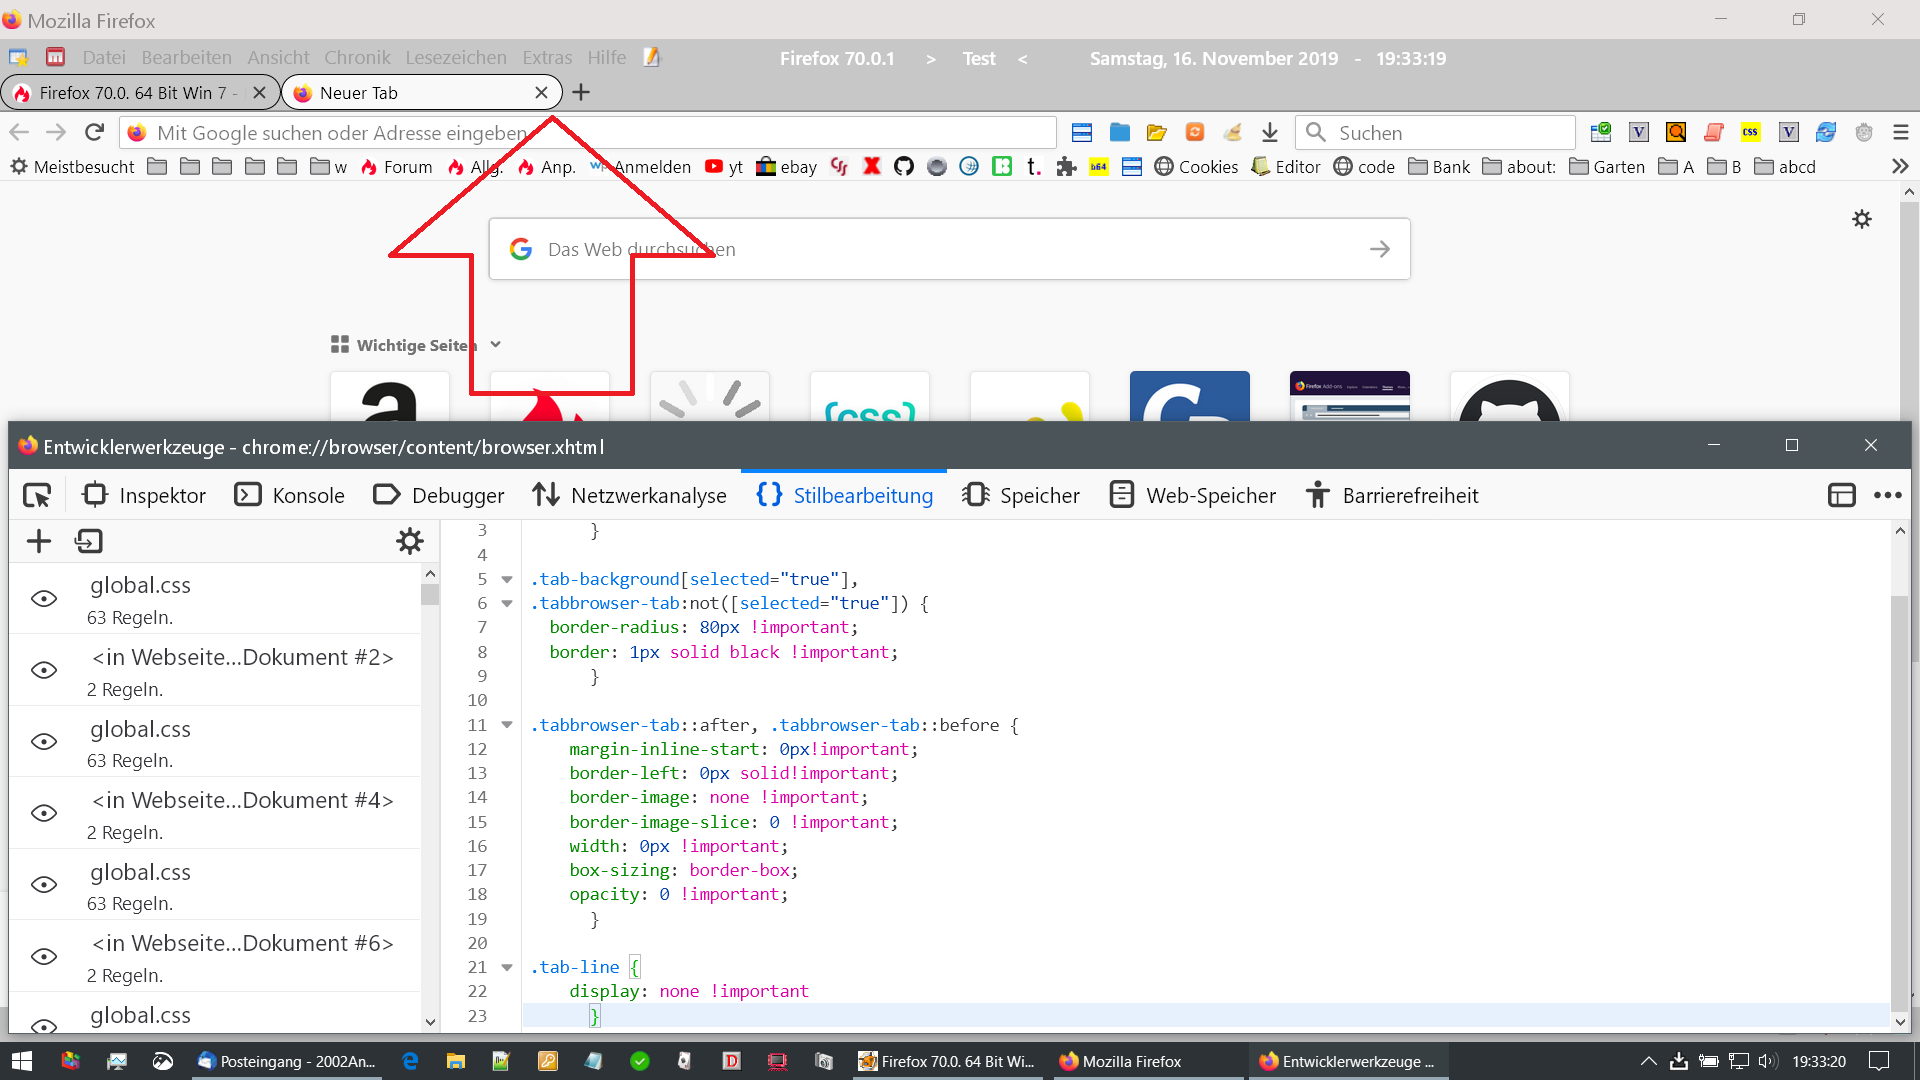Collapse the .tab-line rule at line 21
Viewport: 1920px width, 1080px height.
(x=507, y=967)
